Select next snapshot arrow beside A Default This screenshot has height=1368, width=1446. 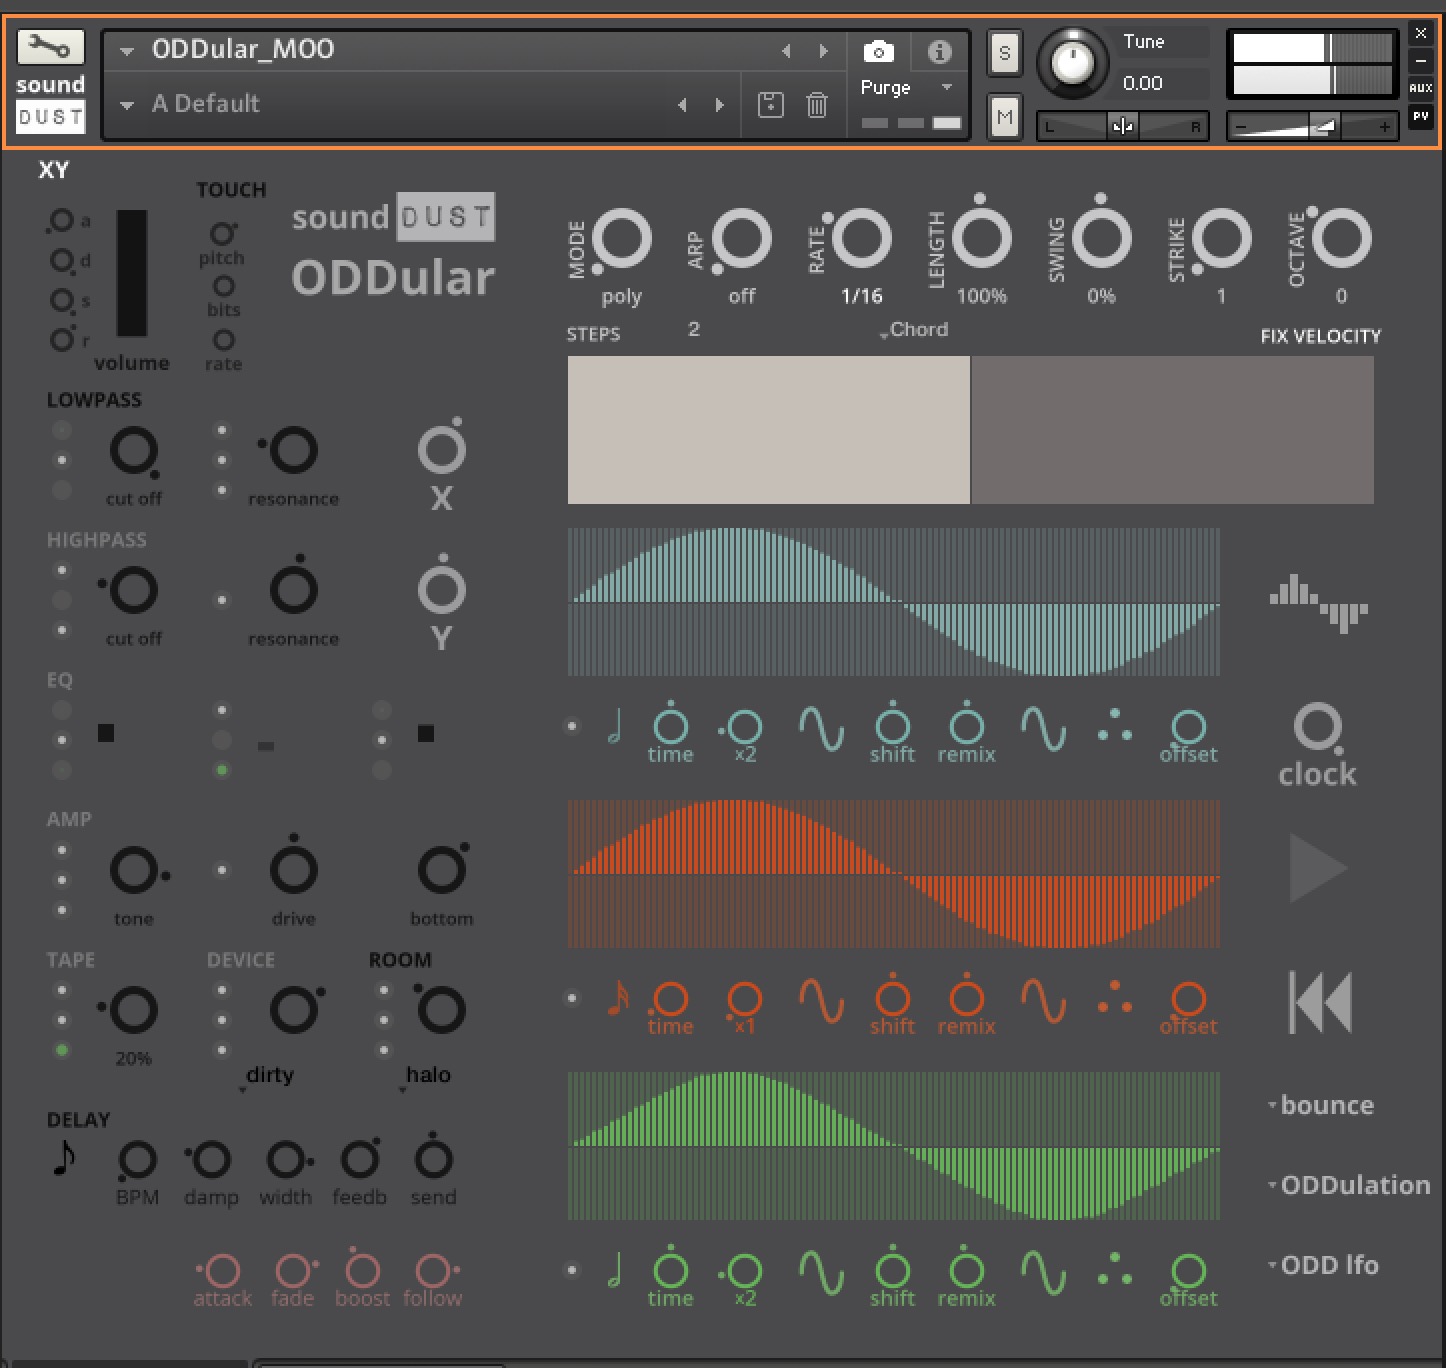719,104
